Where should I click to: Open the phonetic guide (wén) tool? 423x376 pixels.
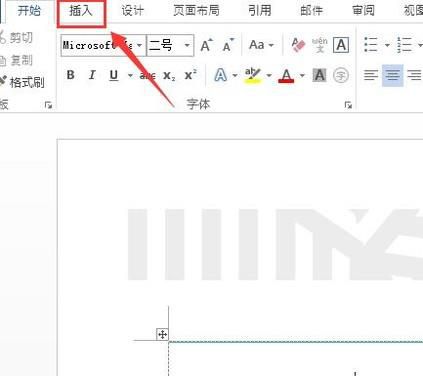tap(320, 45)
